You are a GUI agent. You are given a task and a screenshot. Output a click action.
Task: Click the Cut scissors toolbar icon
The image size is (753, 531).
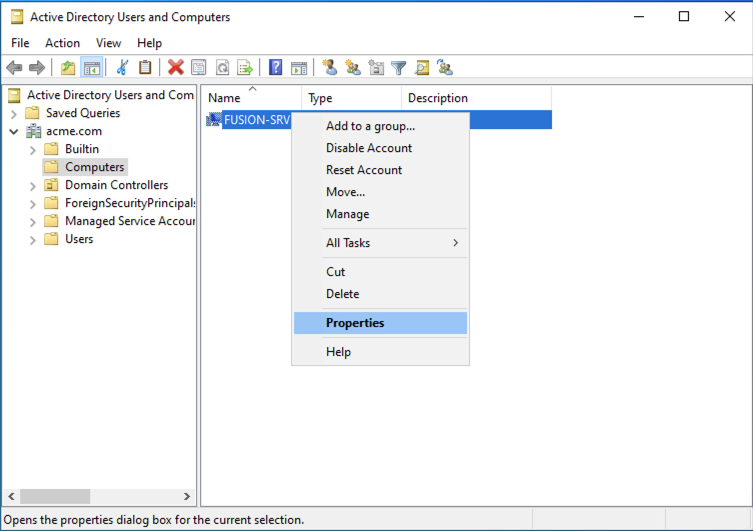[x=122, y=68]
